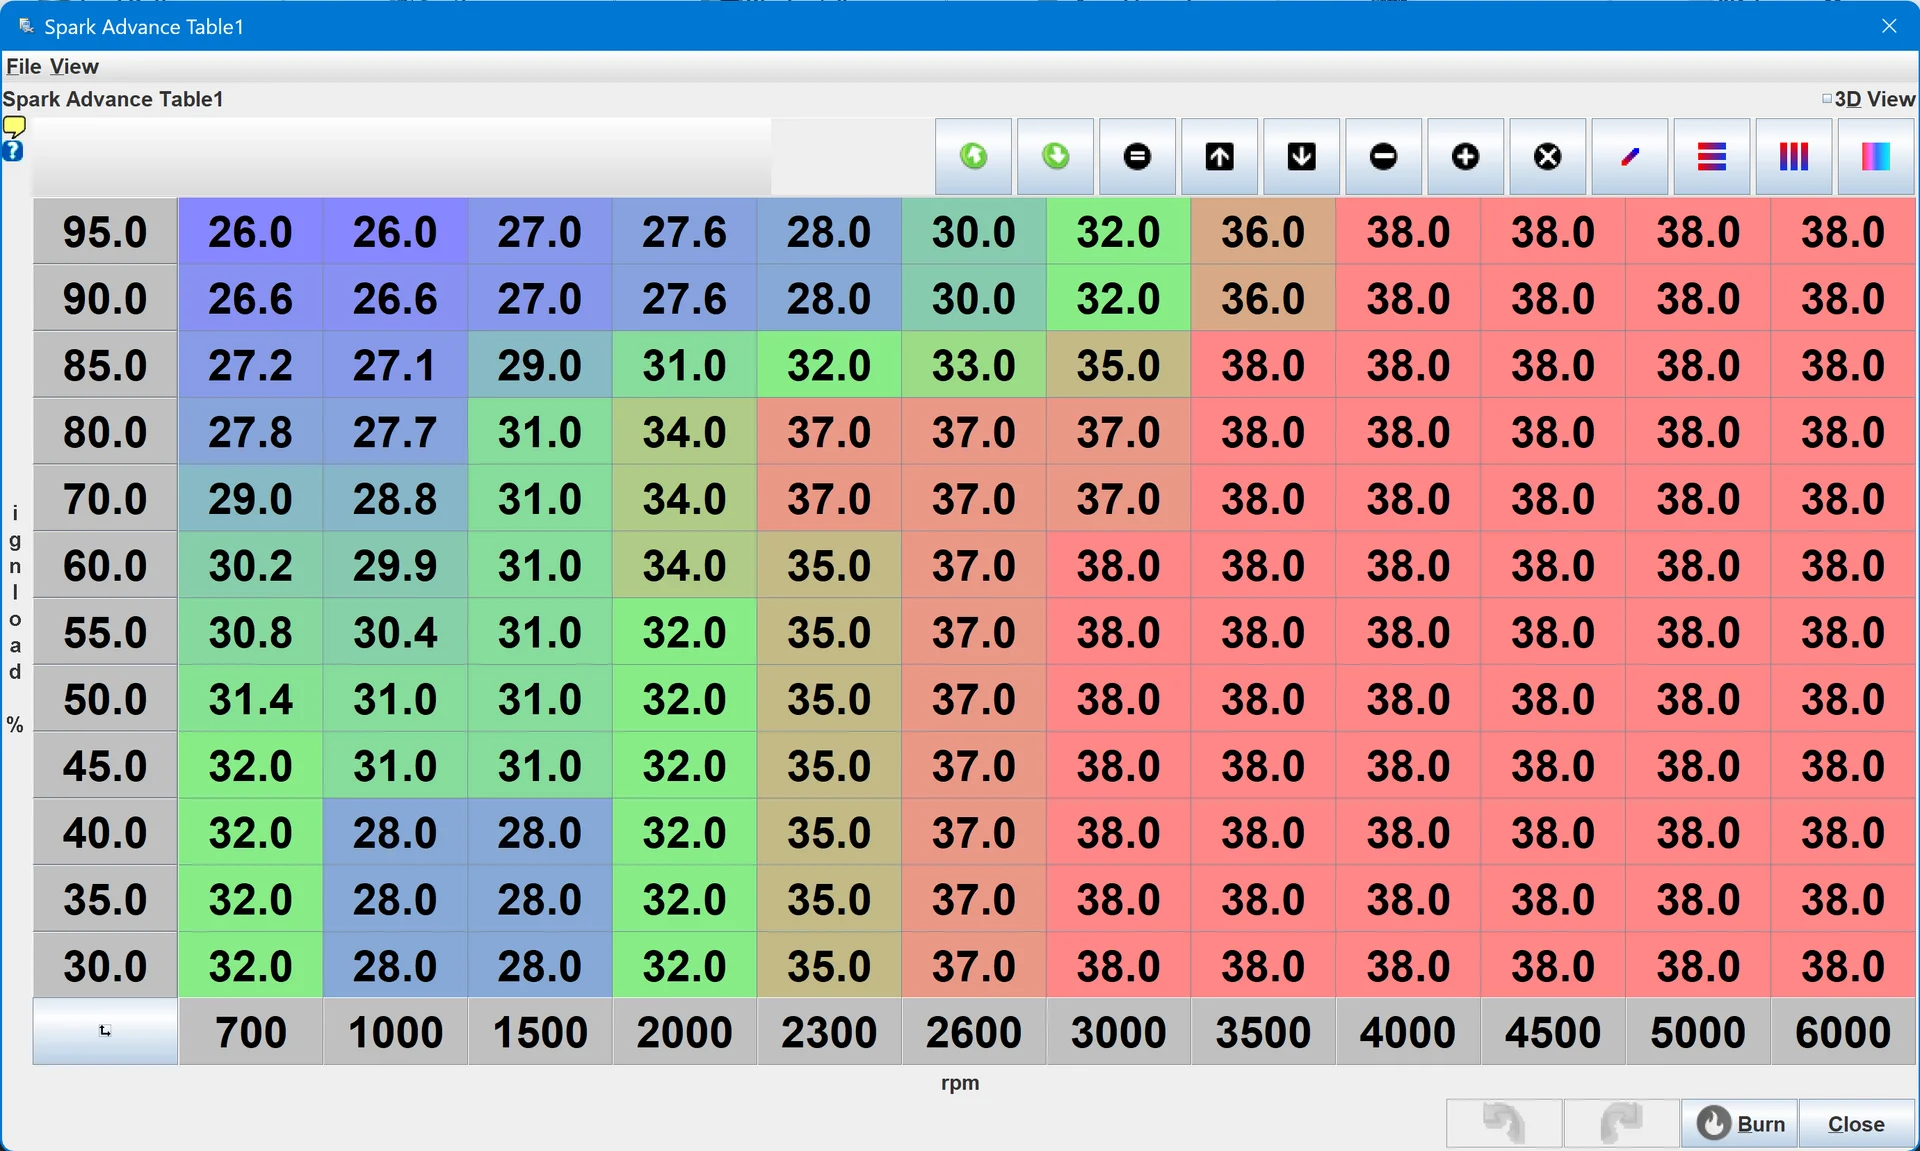Image resolution: width=1920 pixels, height=1151 pixels.
Task: Close the Spark Advance Table1 window
Action: [1889, 26]
